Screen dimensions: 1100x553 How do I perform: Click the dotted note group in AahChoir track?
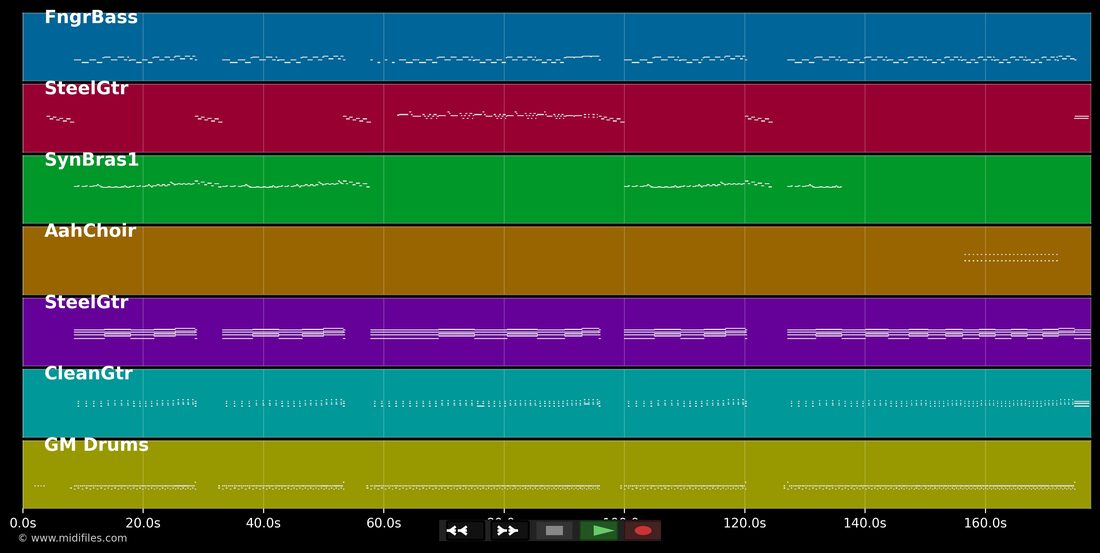coord(1011,258)
